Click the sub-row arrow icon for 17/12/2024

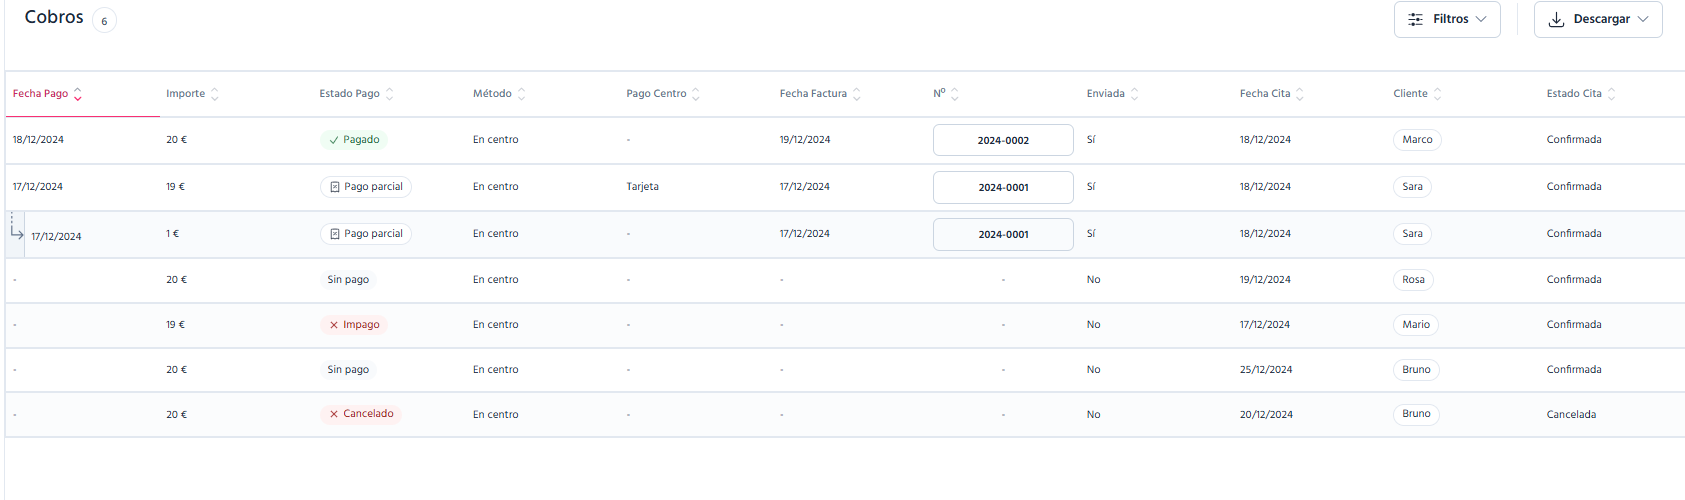pyautogui.click(x=16, y=232)
